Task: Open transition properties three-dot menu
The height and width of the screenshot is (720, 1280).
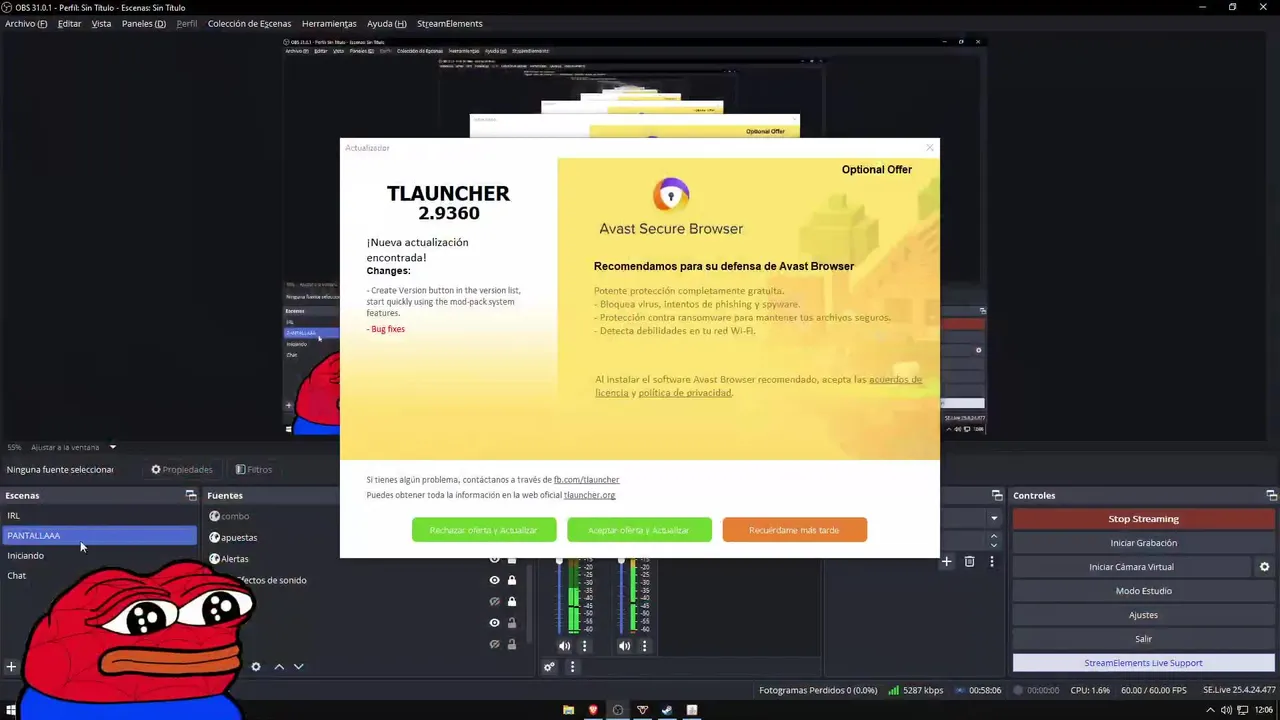Action: point(991,562)
